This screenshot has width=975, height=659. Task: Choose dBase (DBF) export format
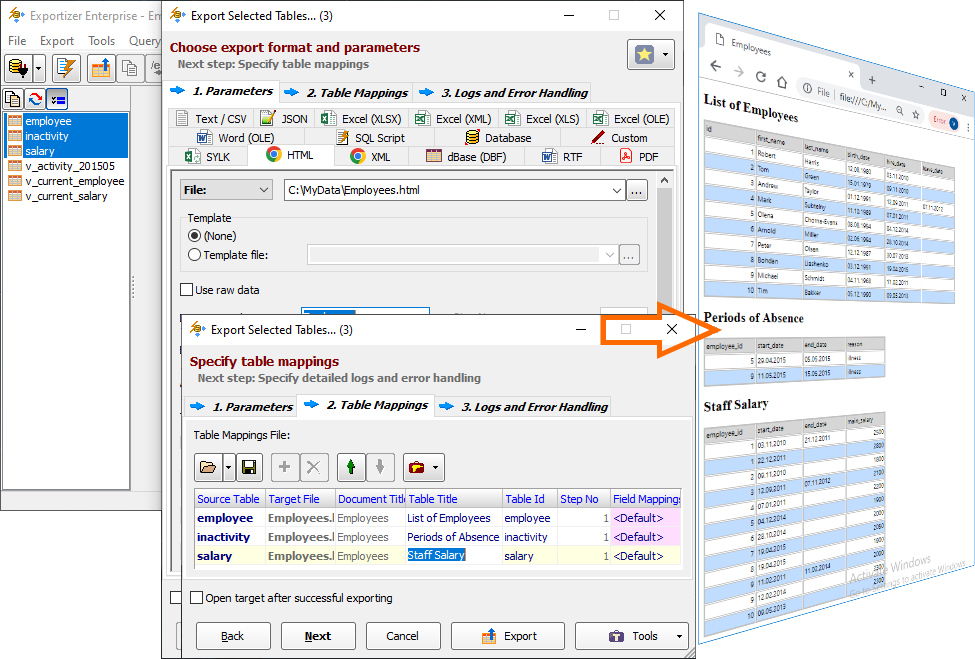tap(466, 157)
